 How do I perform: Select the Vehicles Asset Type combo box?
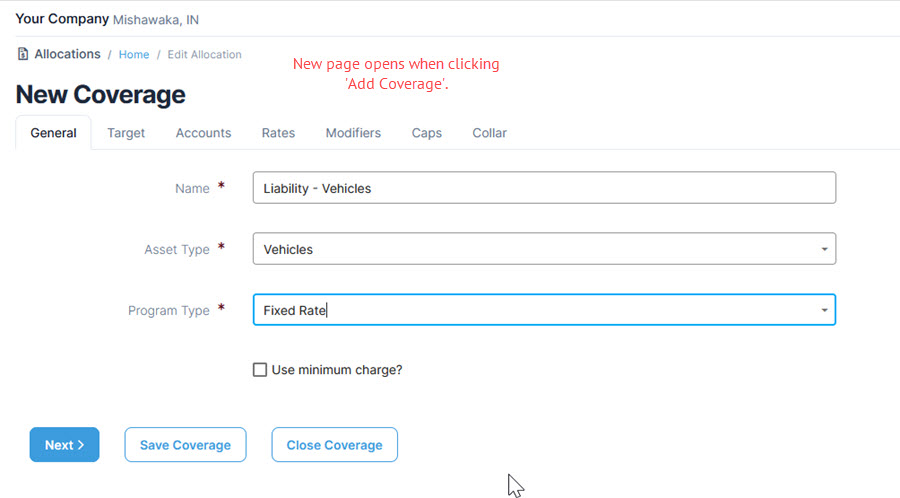[544, 249]
